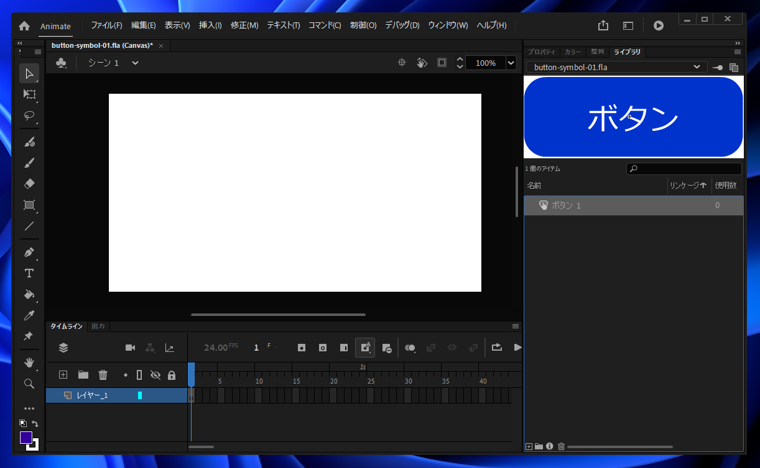
Task: Select the Selection arrow tool
Action: tap(29, 74)
